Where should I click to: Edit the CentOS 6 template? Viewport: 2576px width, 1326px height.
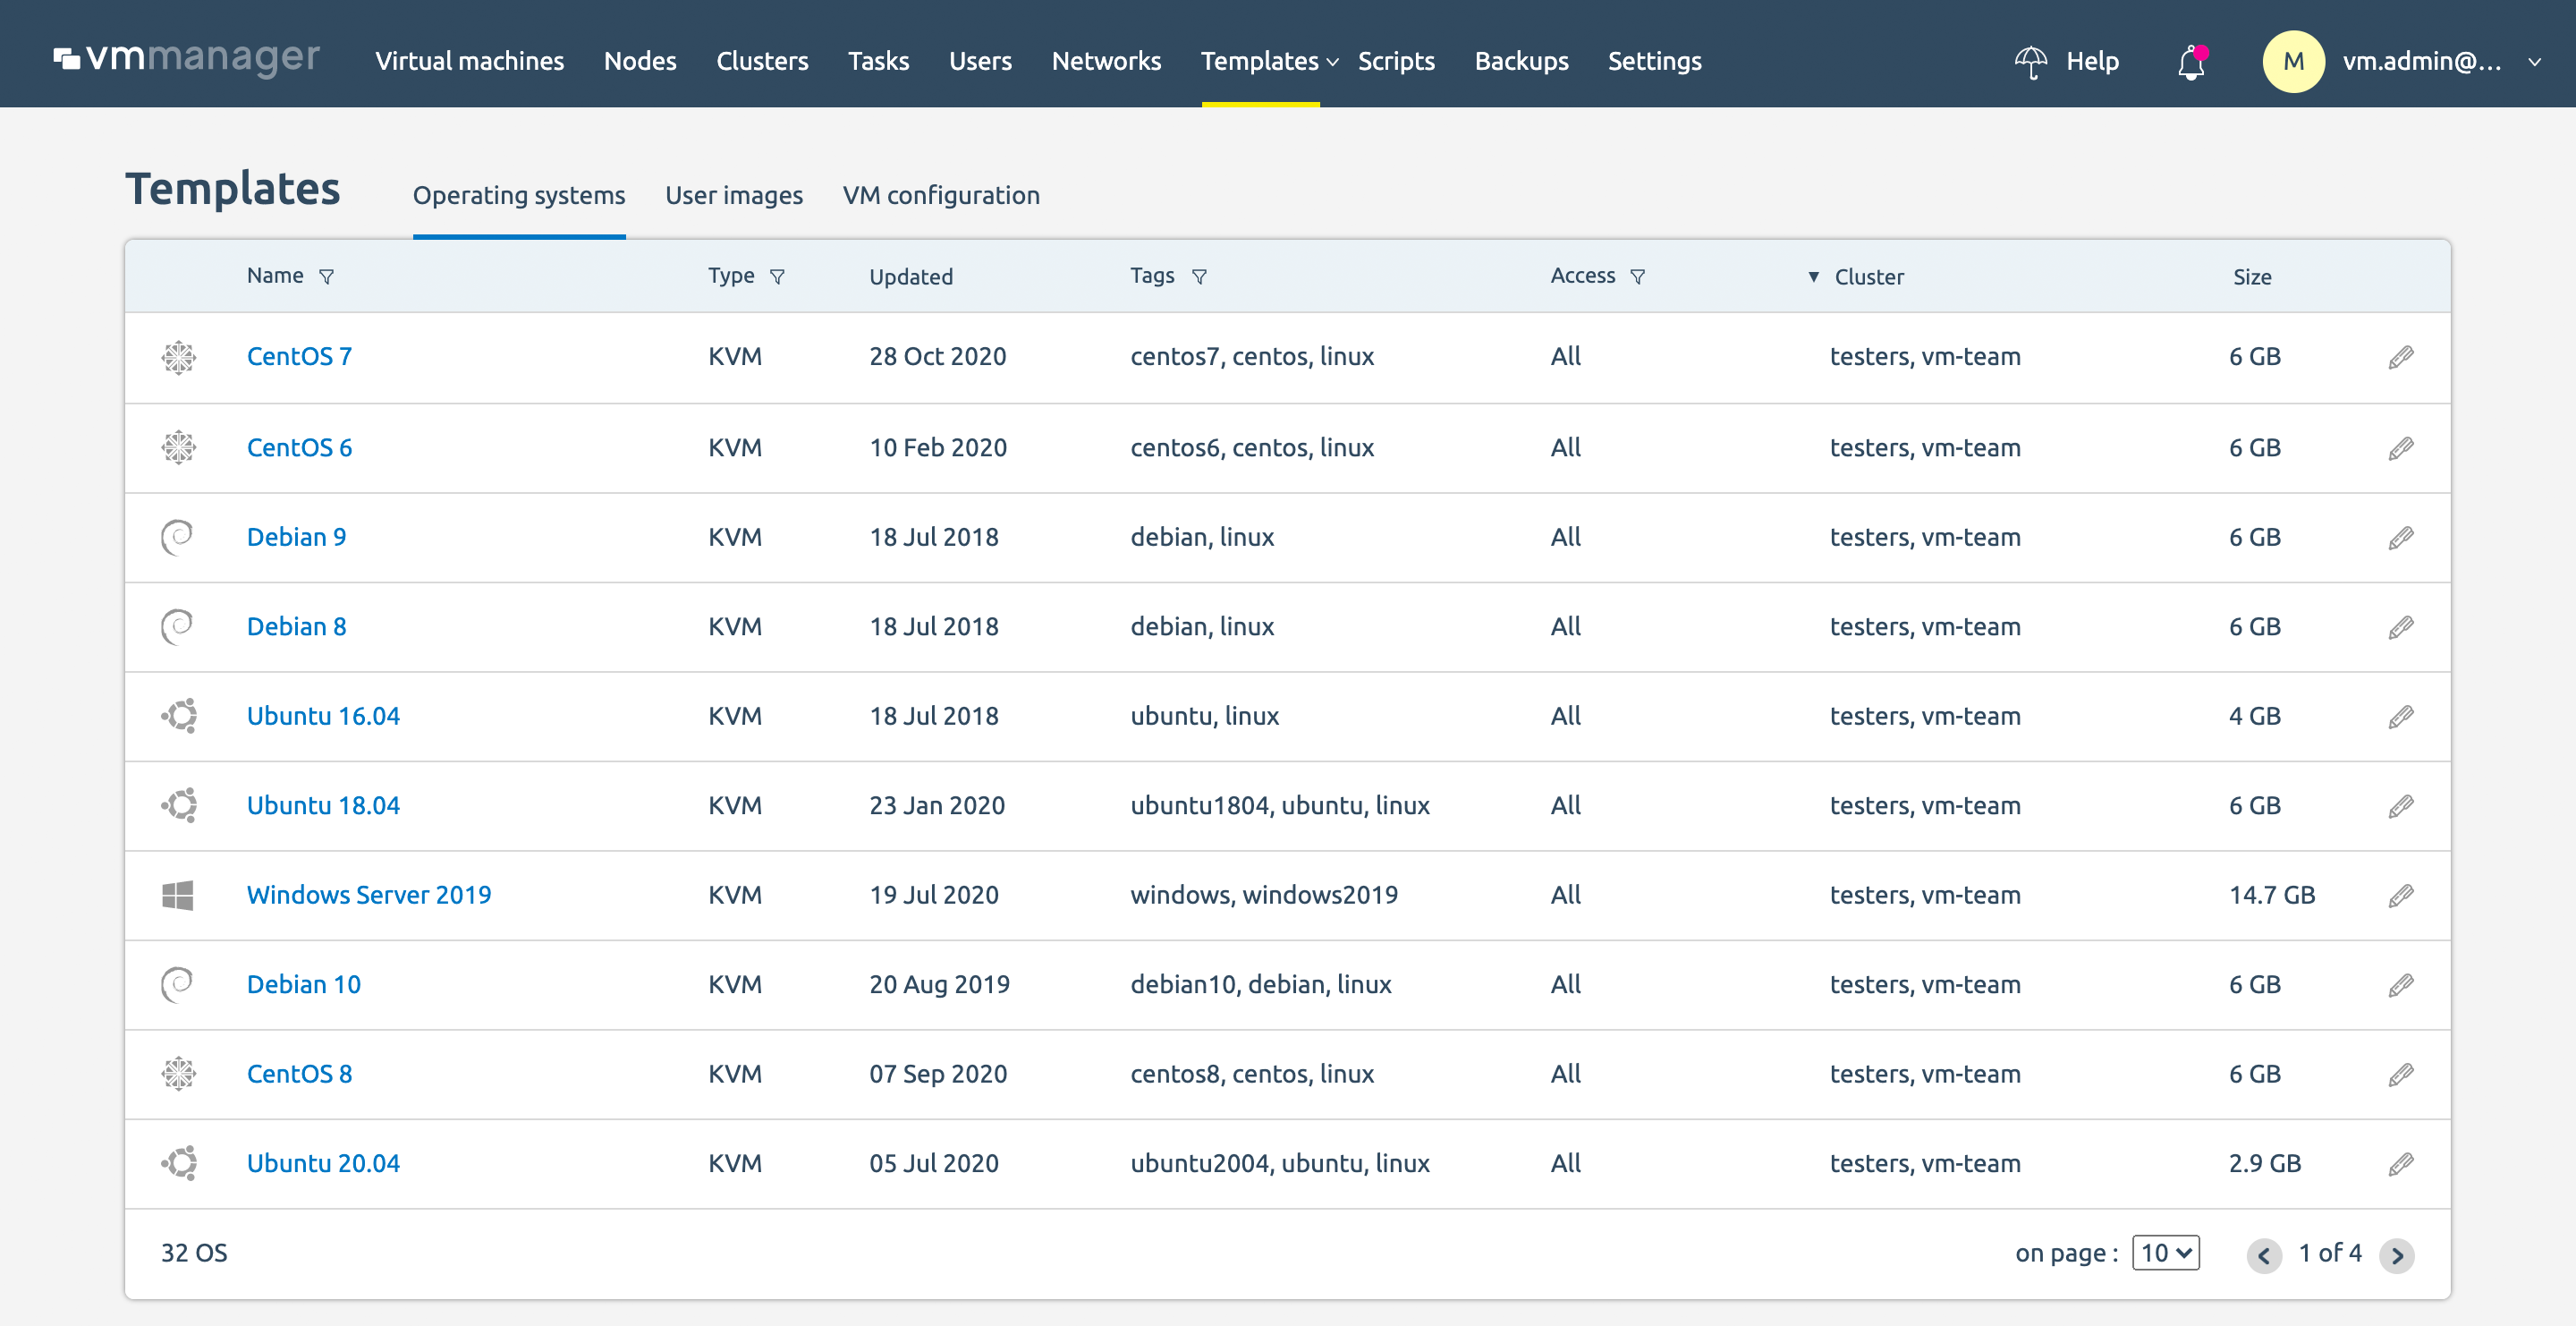click(2401, 448)
